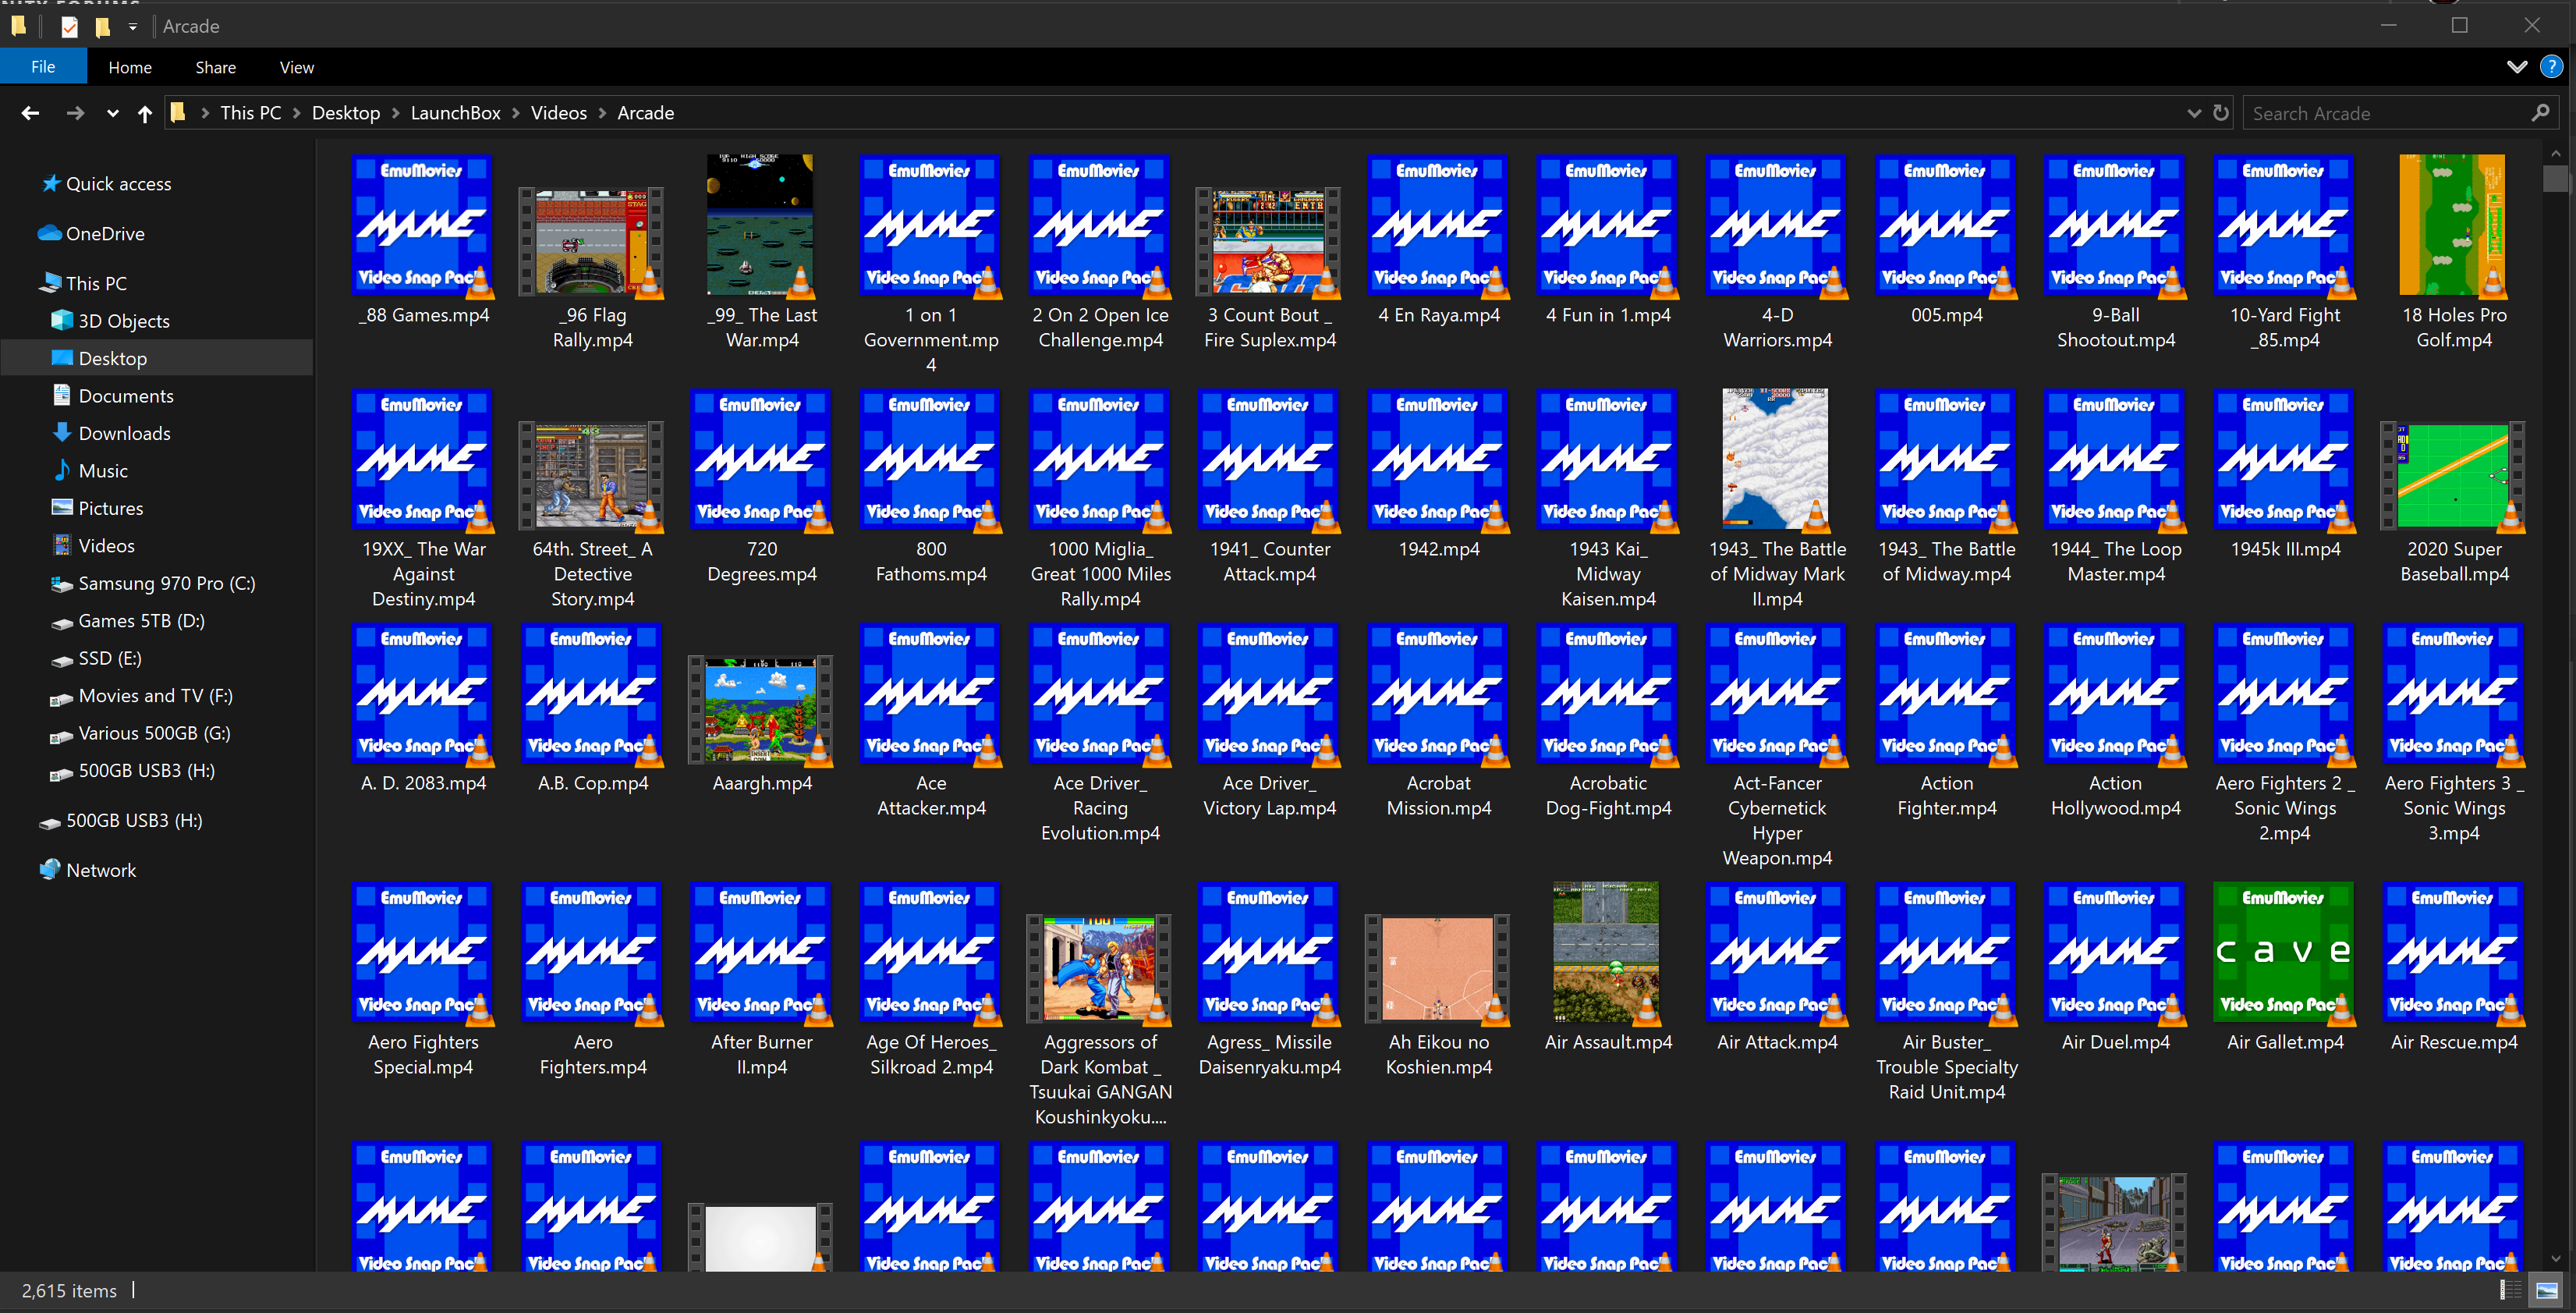This screenshot has height=1313, width=2576.
Task: Select the Air Assault.mp4 thumbnail
Action: pos(1607,952)
